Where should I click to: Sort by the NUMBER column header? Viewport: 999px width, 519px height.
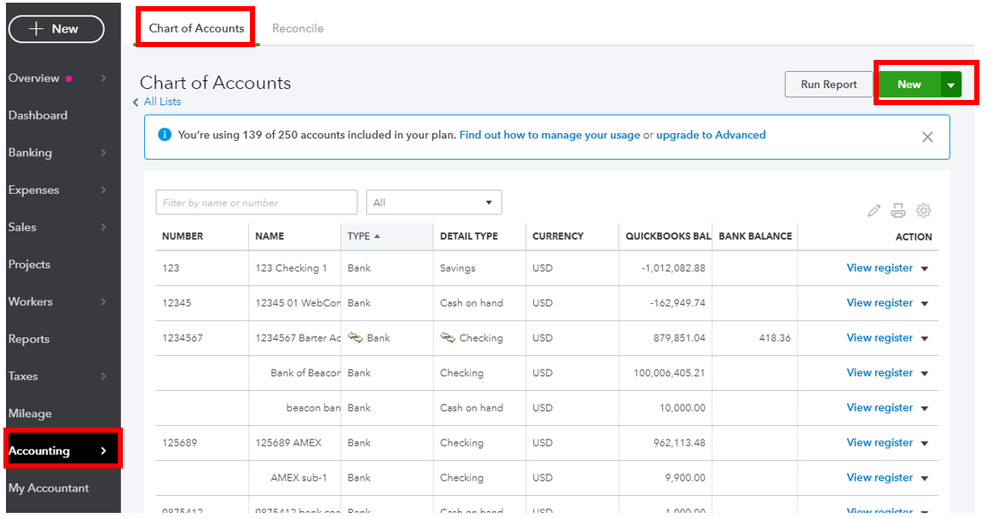click(182, 236)
